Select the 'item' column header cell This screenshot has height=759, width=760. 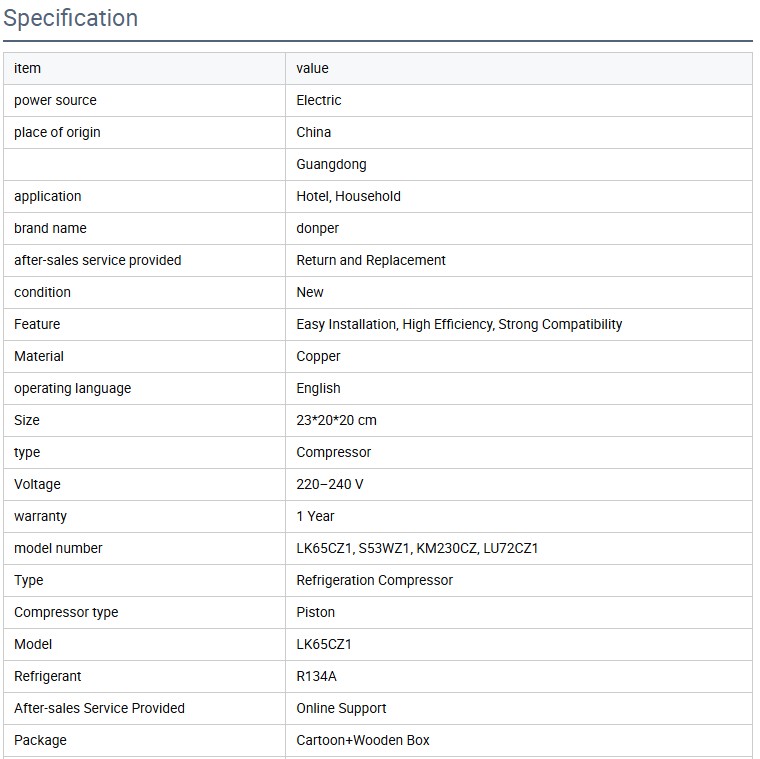(28, 68)
